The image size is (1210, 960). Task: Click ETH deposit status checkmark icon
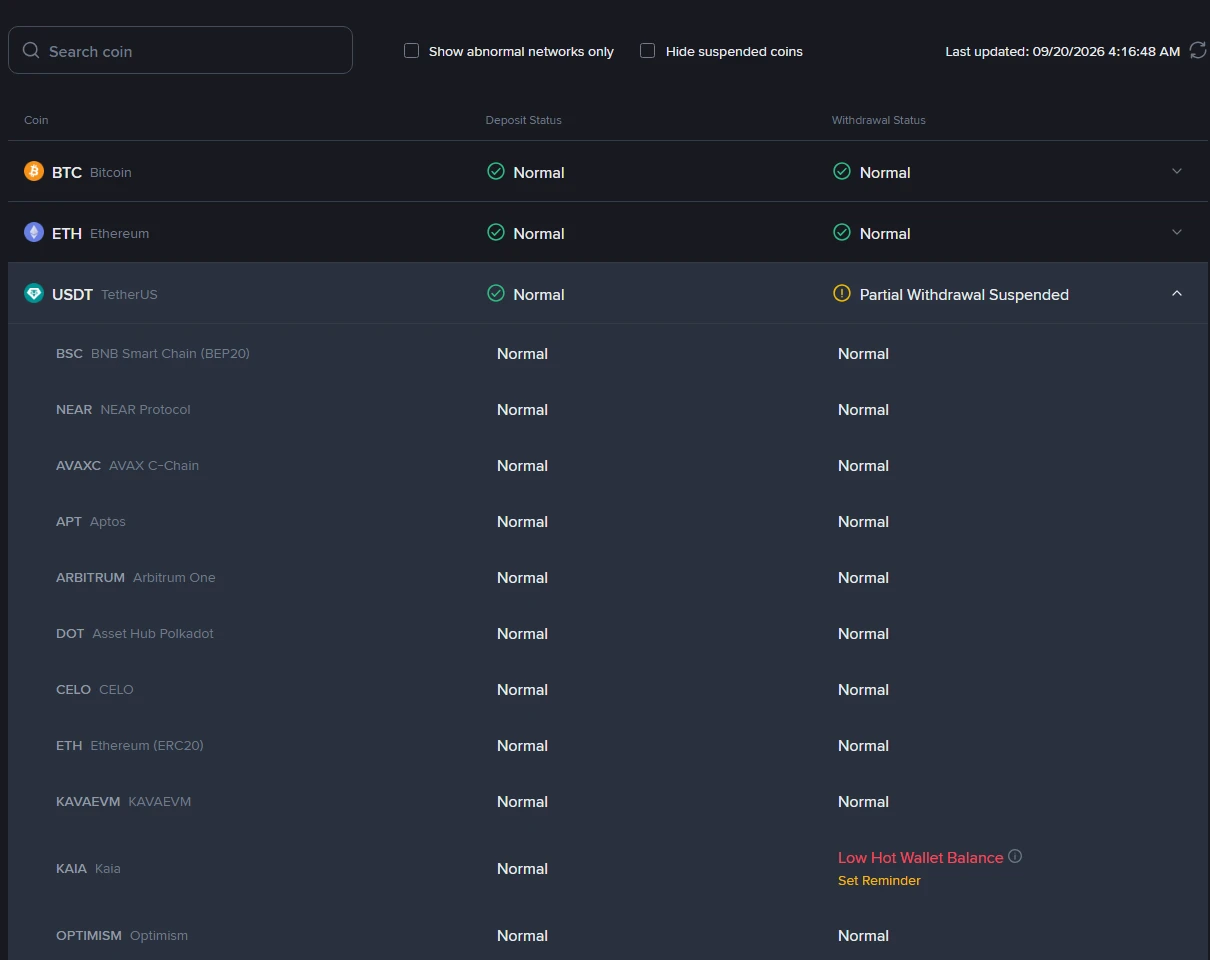pyautogui.click(x=496, y=232)
